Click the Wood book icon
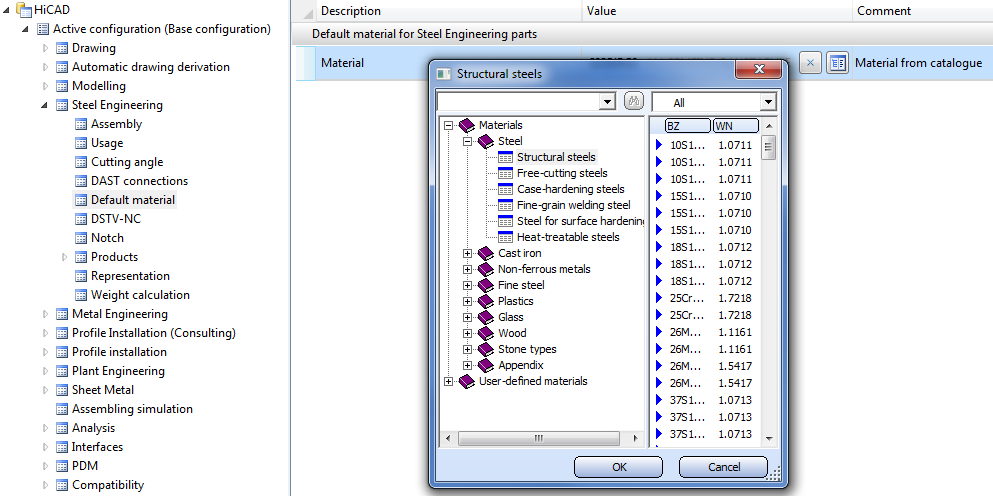The width and height of the screenshot is (993, 496). click(486, 333)
